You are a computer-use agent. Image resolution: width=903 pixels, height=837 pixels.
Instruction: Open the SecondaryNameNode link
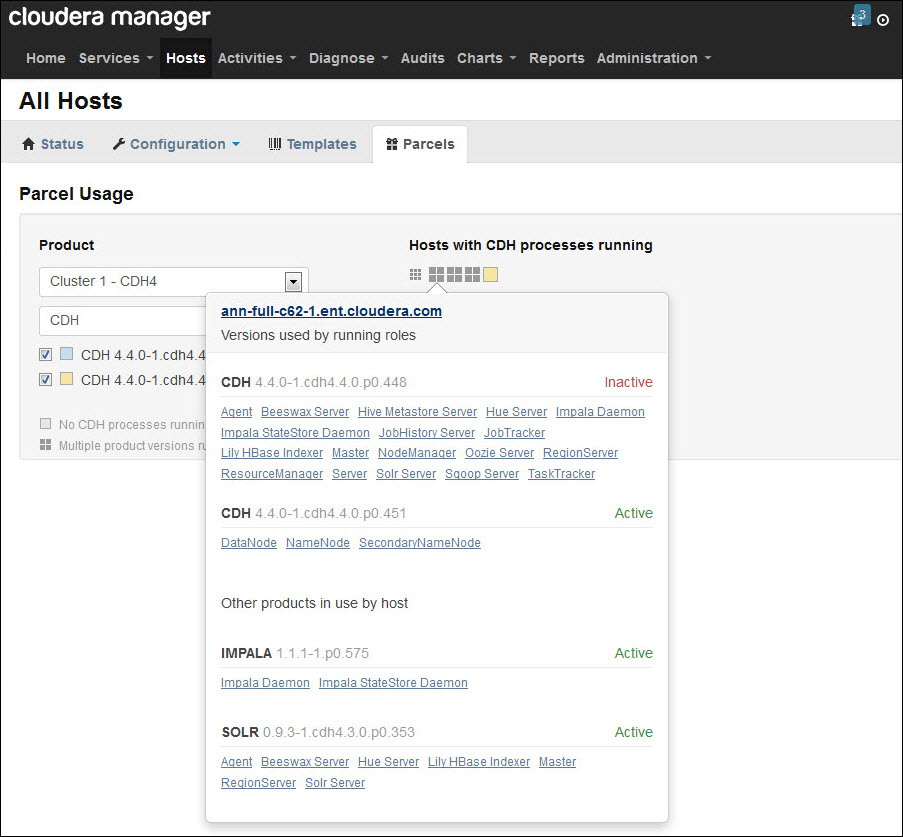420,543
